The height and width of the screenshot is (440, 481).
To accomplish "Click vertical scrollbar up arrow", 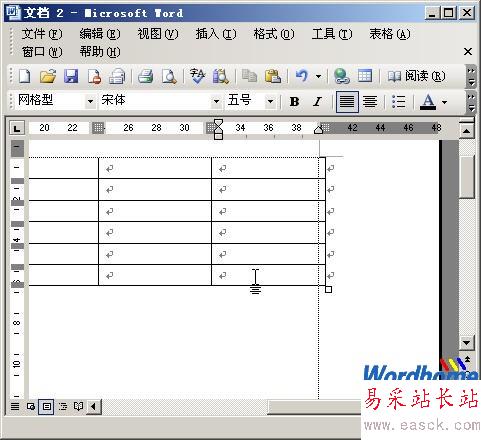I will click(x=466, y=131).
